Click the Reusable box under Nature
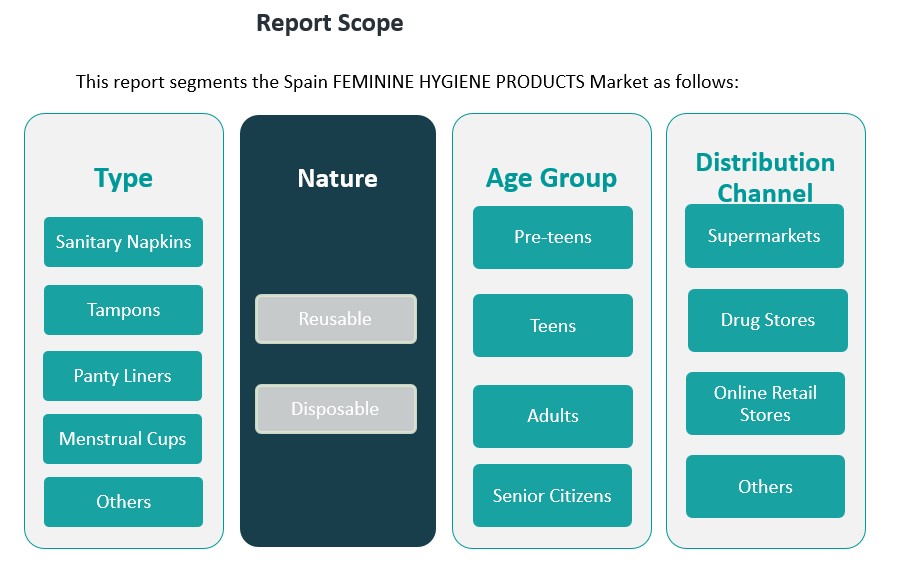Screen dimensions: 903x575 click(x=335, y=319)
